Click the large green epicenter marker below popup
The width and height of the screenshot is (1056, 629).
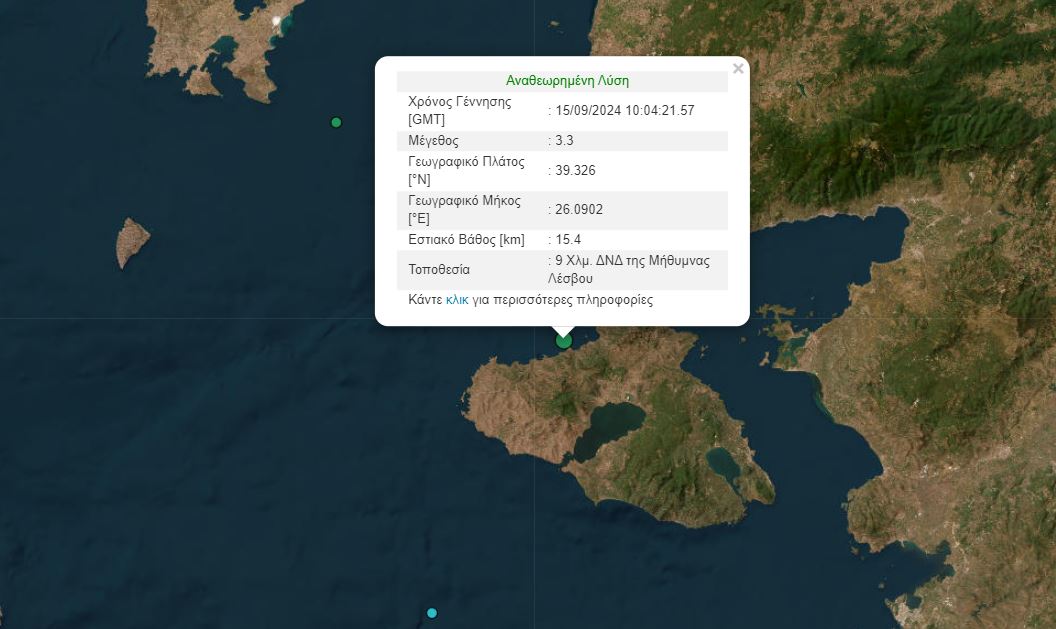tap(564, 341)
